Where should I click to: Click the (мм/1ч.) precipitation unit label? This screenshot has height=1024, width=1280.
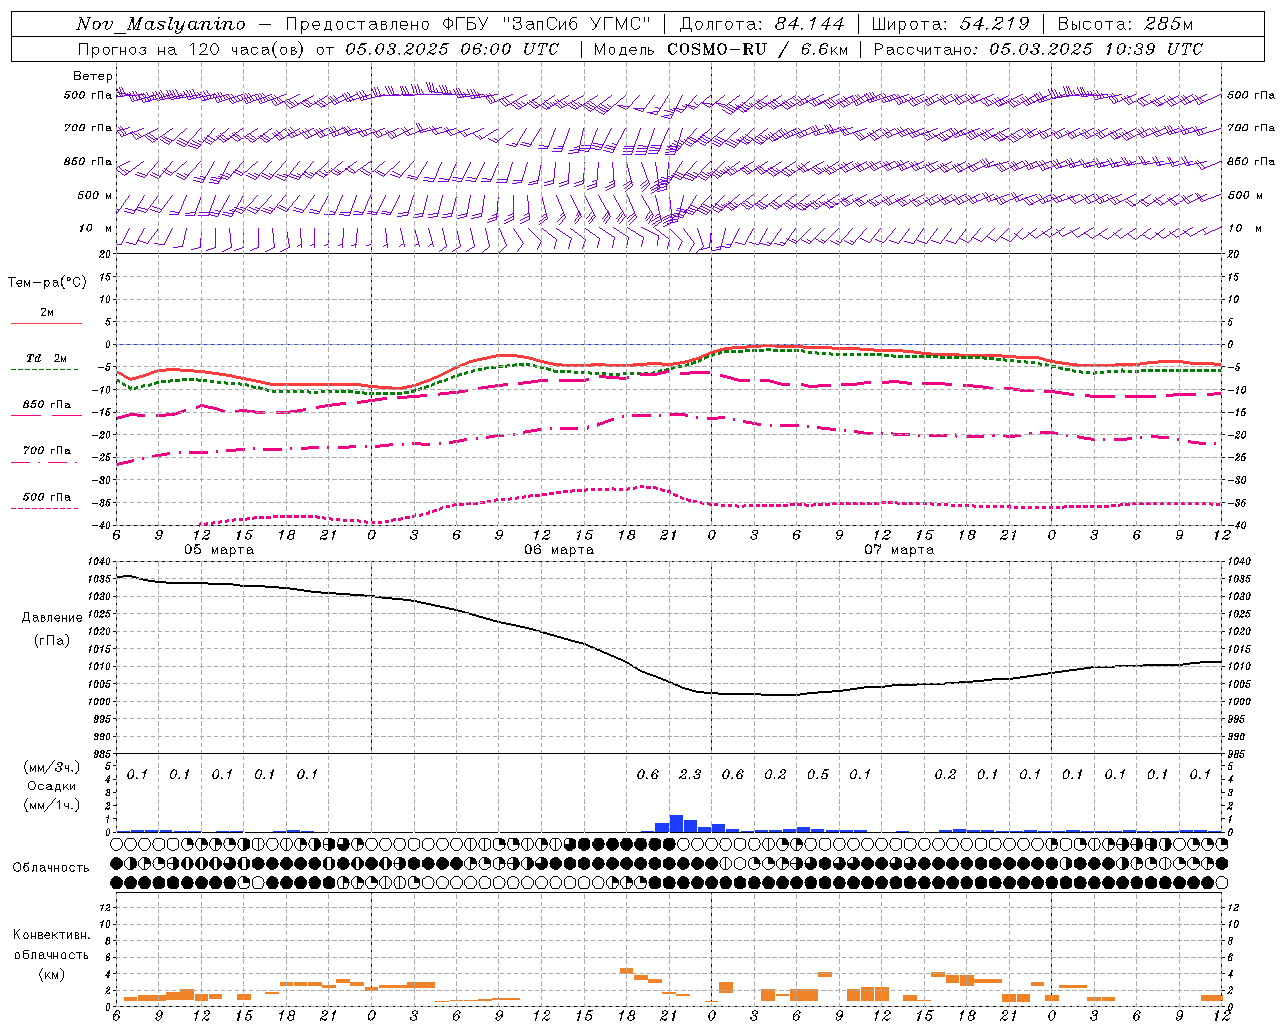click(50, 805)
